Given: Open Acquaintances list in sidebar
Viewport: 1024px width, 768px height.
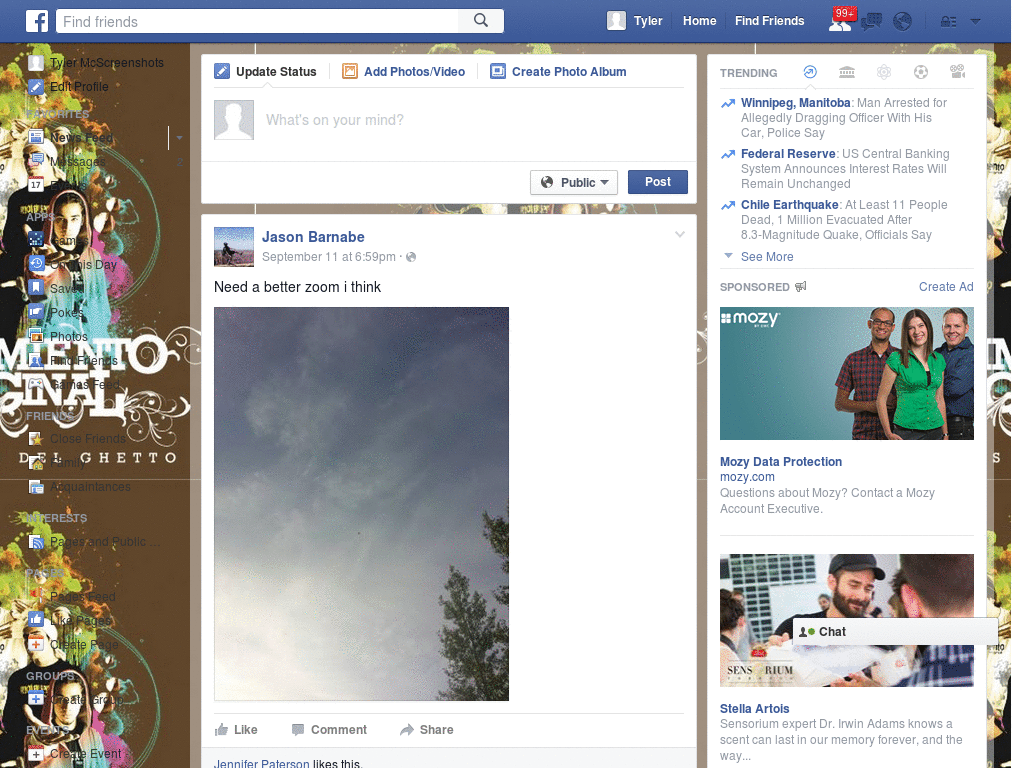Looking at the screenshot, I should click(90, 487).
